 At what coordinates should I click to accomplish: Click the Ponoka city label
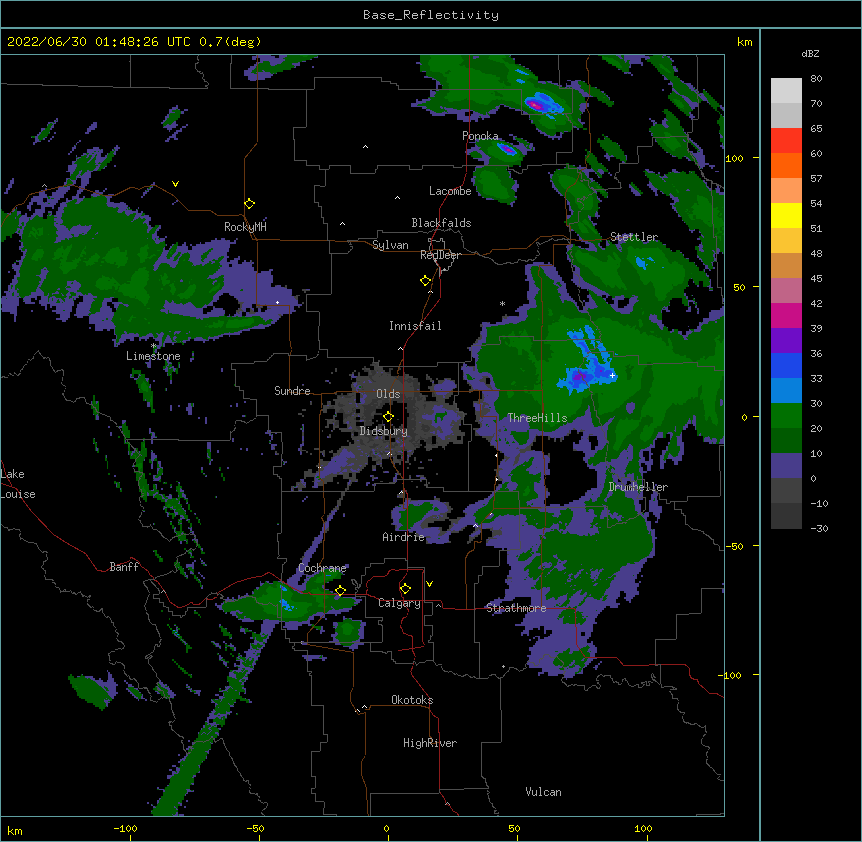(x=480, y=136)
